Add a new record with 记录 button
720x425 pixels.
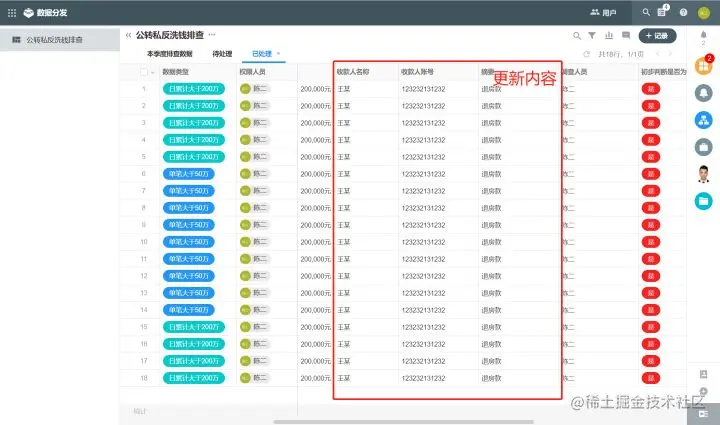point(657,36)
